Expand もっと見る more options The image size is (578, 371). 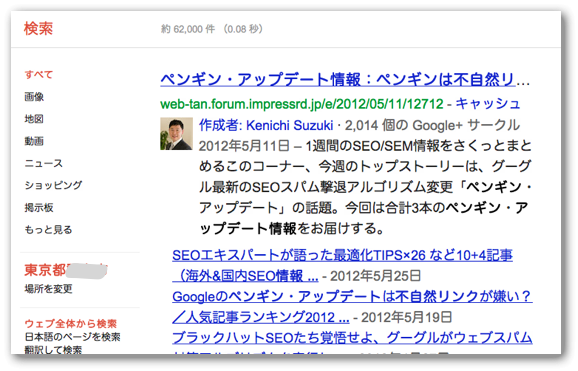pyautogui.click(x=48, y=229)
